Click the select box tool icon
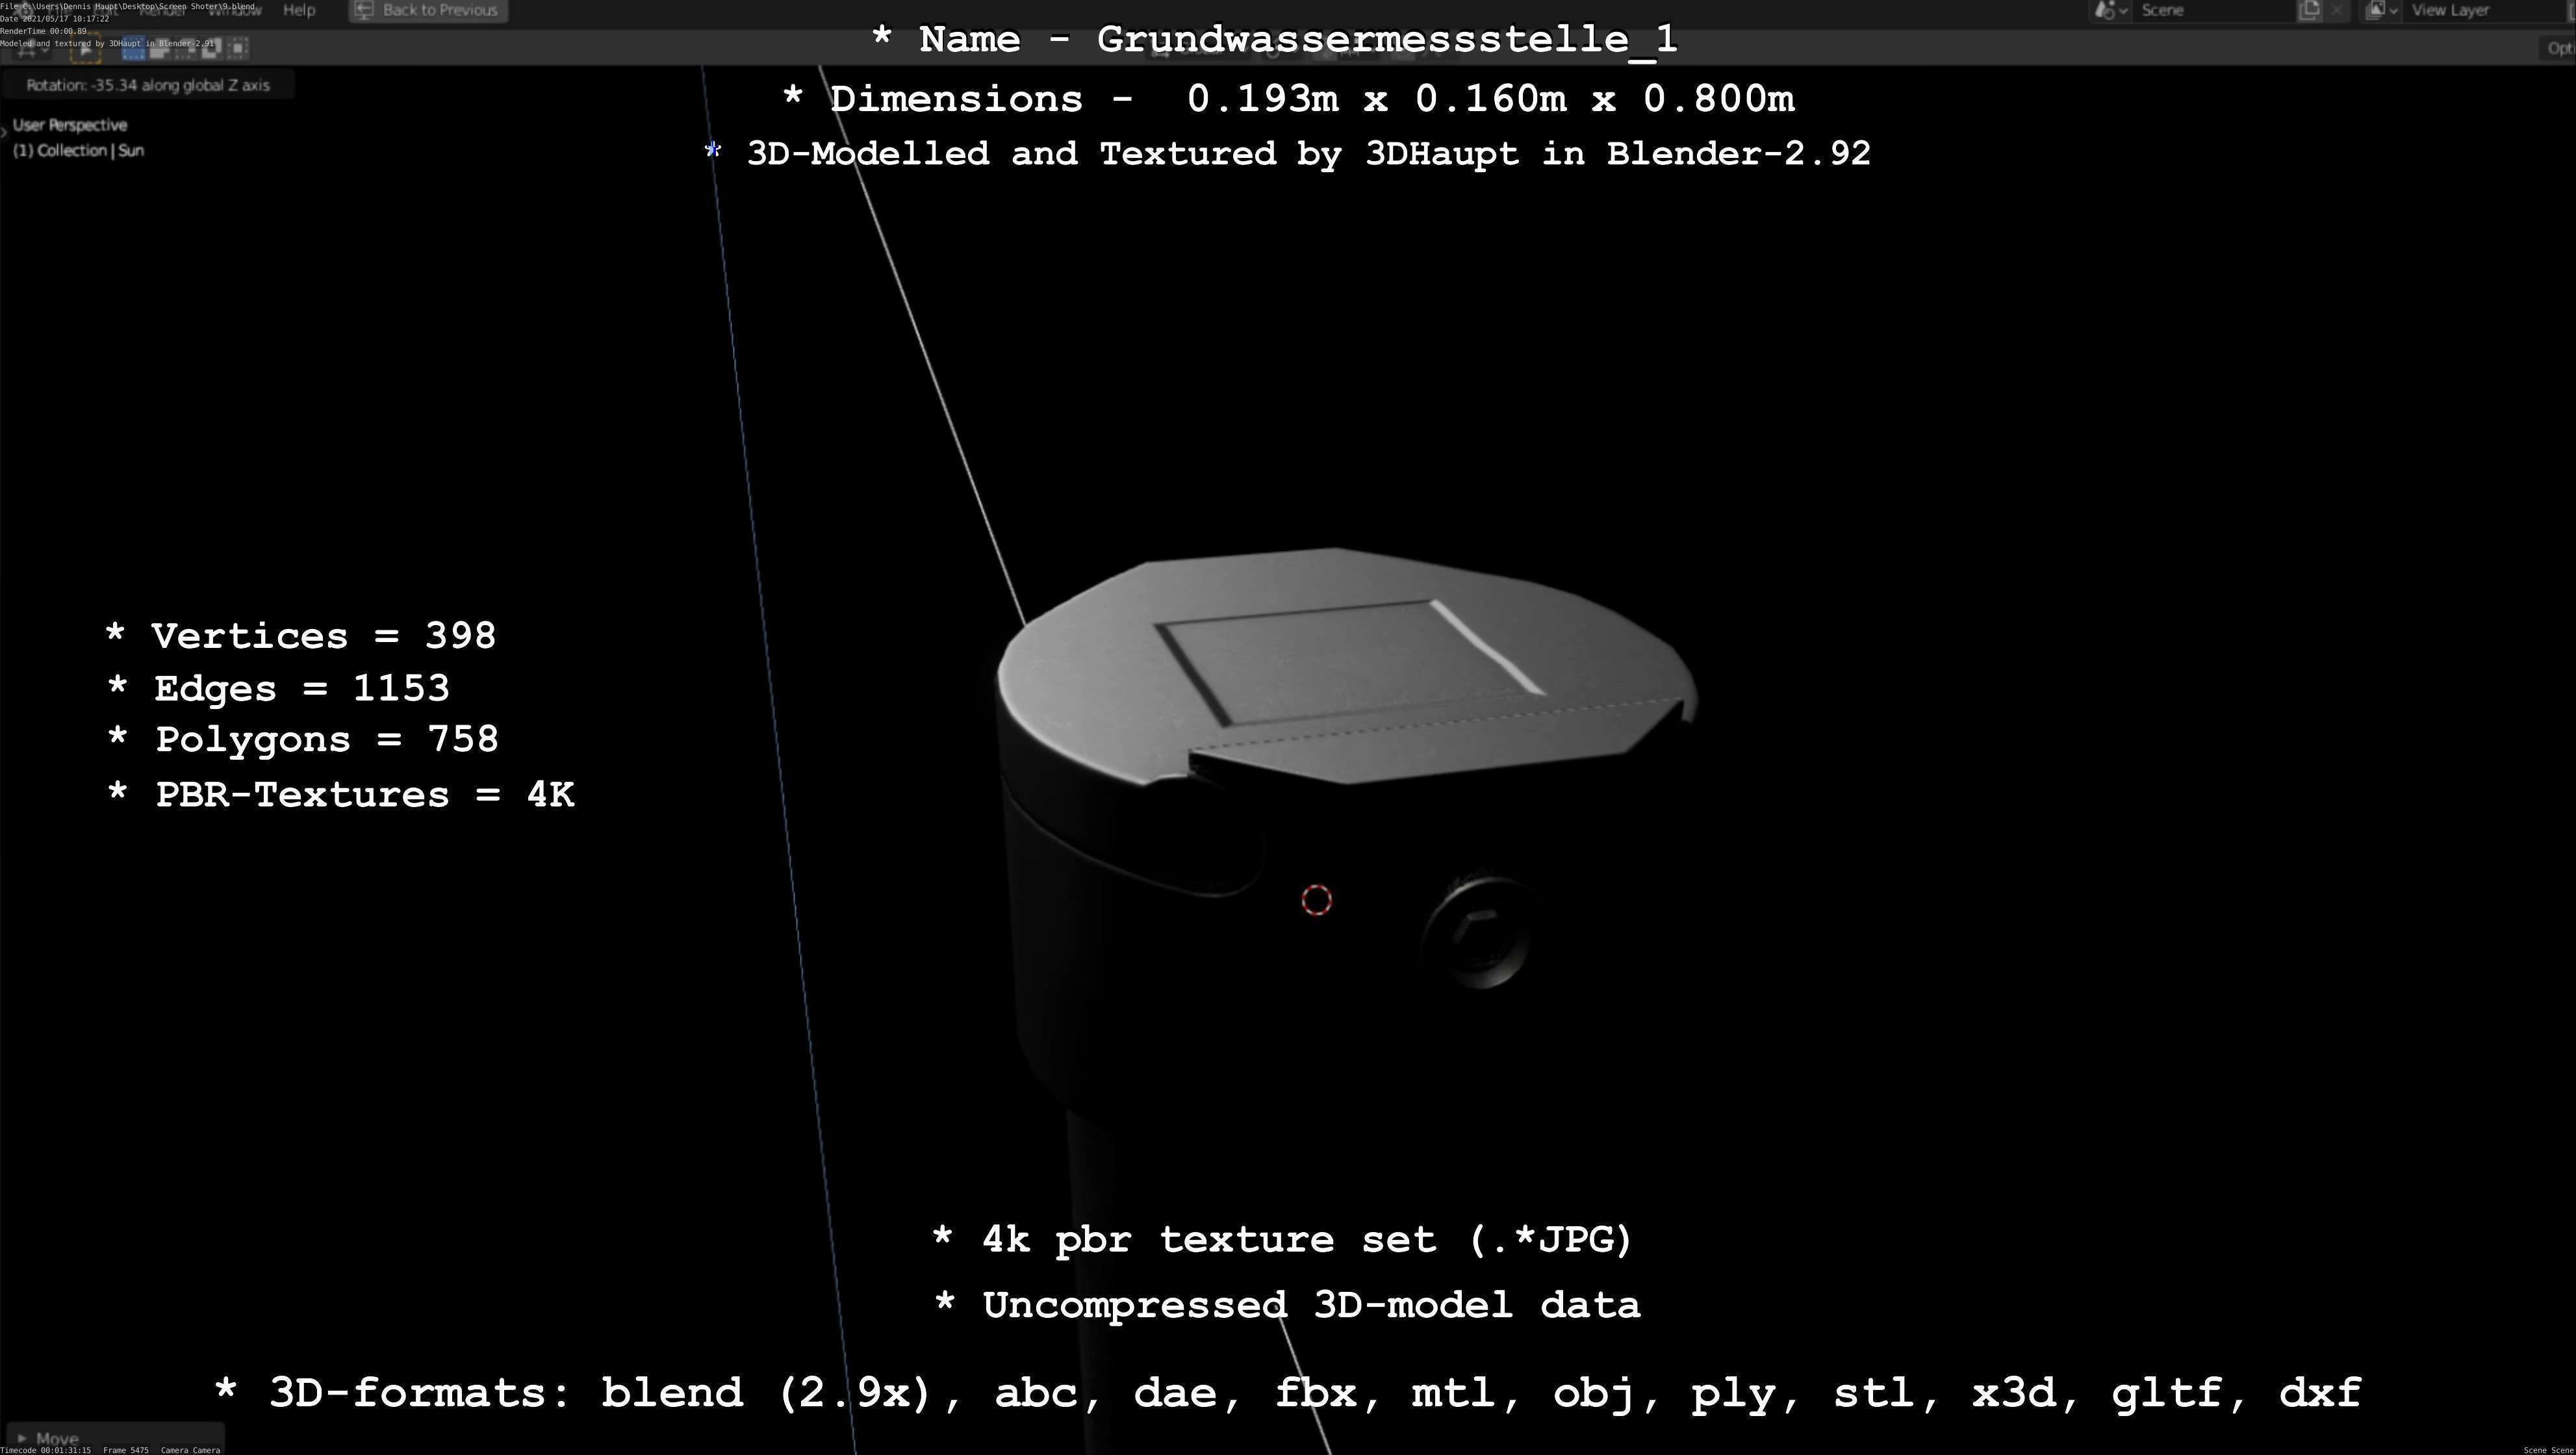 [86, 48]
